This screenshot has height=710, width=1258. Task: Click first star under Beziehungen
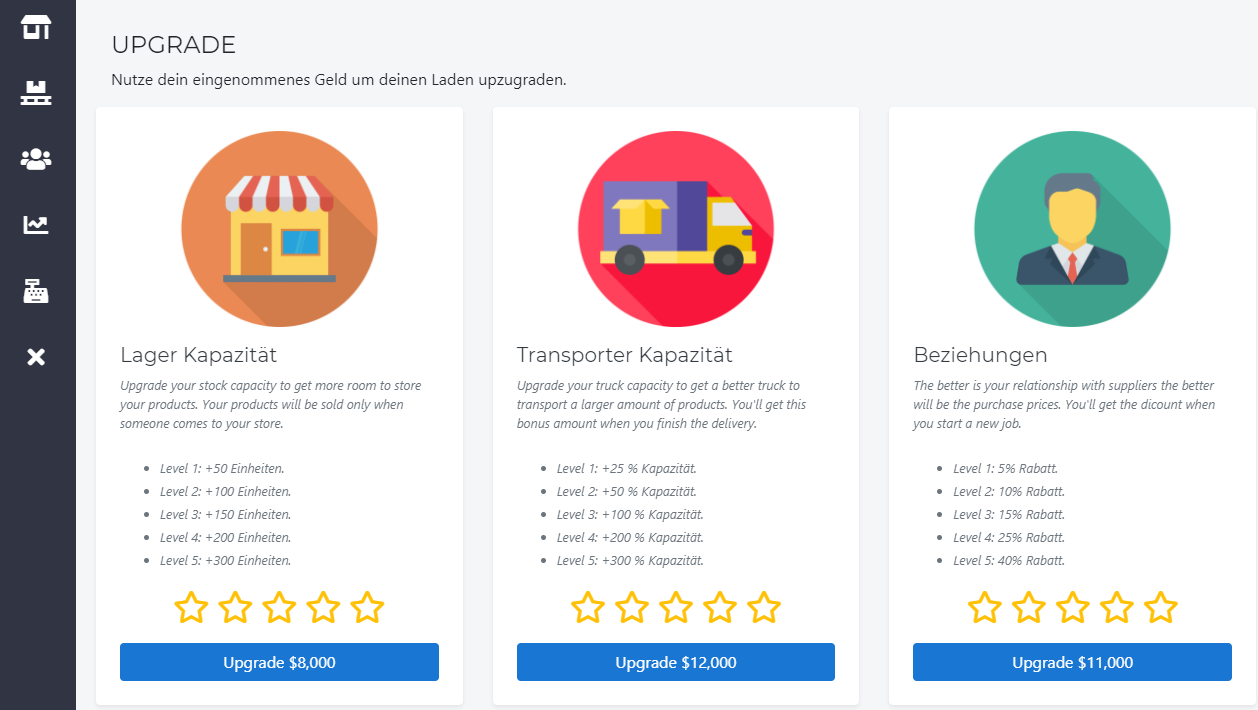click(x=985, y=607)
